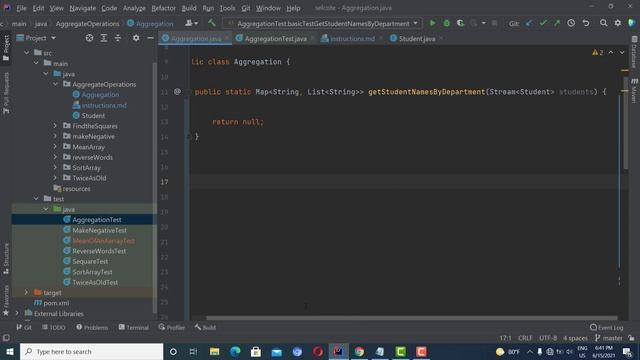Open the warnings indicator showing 2
640x360 pixels.
(598, 52)
